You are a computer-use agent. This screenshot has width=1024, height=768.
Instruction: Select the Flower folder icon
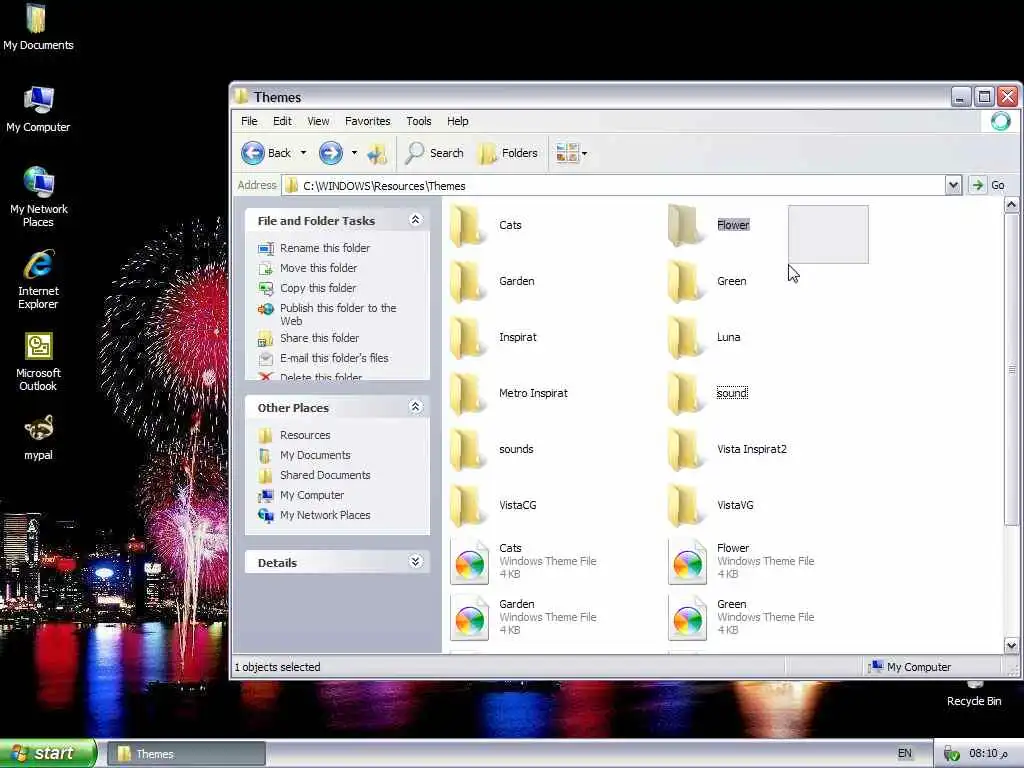pyautogui.click(x=684, y=225)
